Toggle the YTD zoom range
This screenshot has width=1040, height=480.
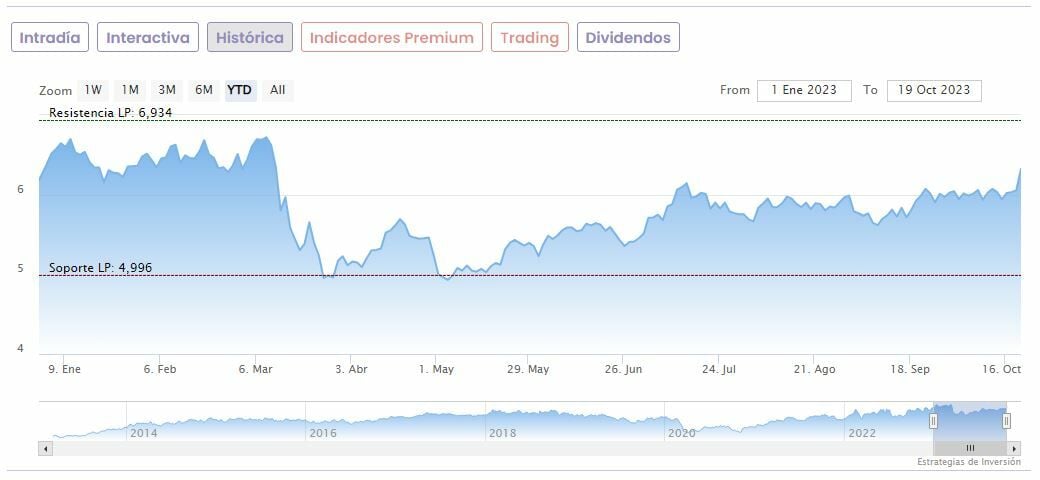(240, 90)
